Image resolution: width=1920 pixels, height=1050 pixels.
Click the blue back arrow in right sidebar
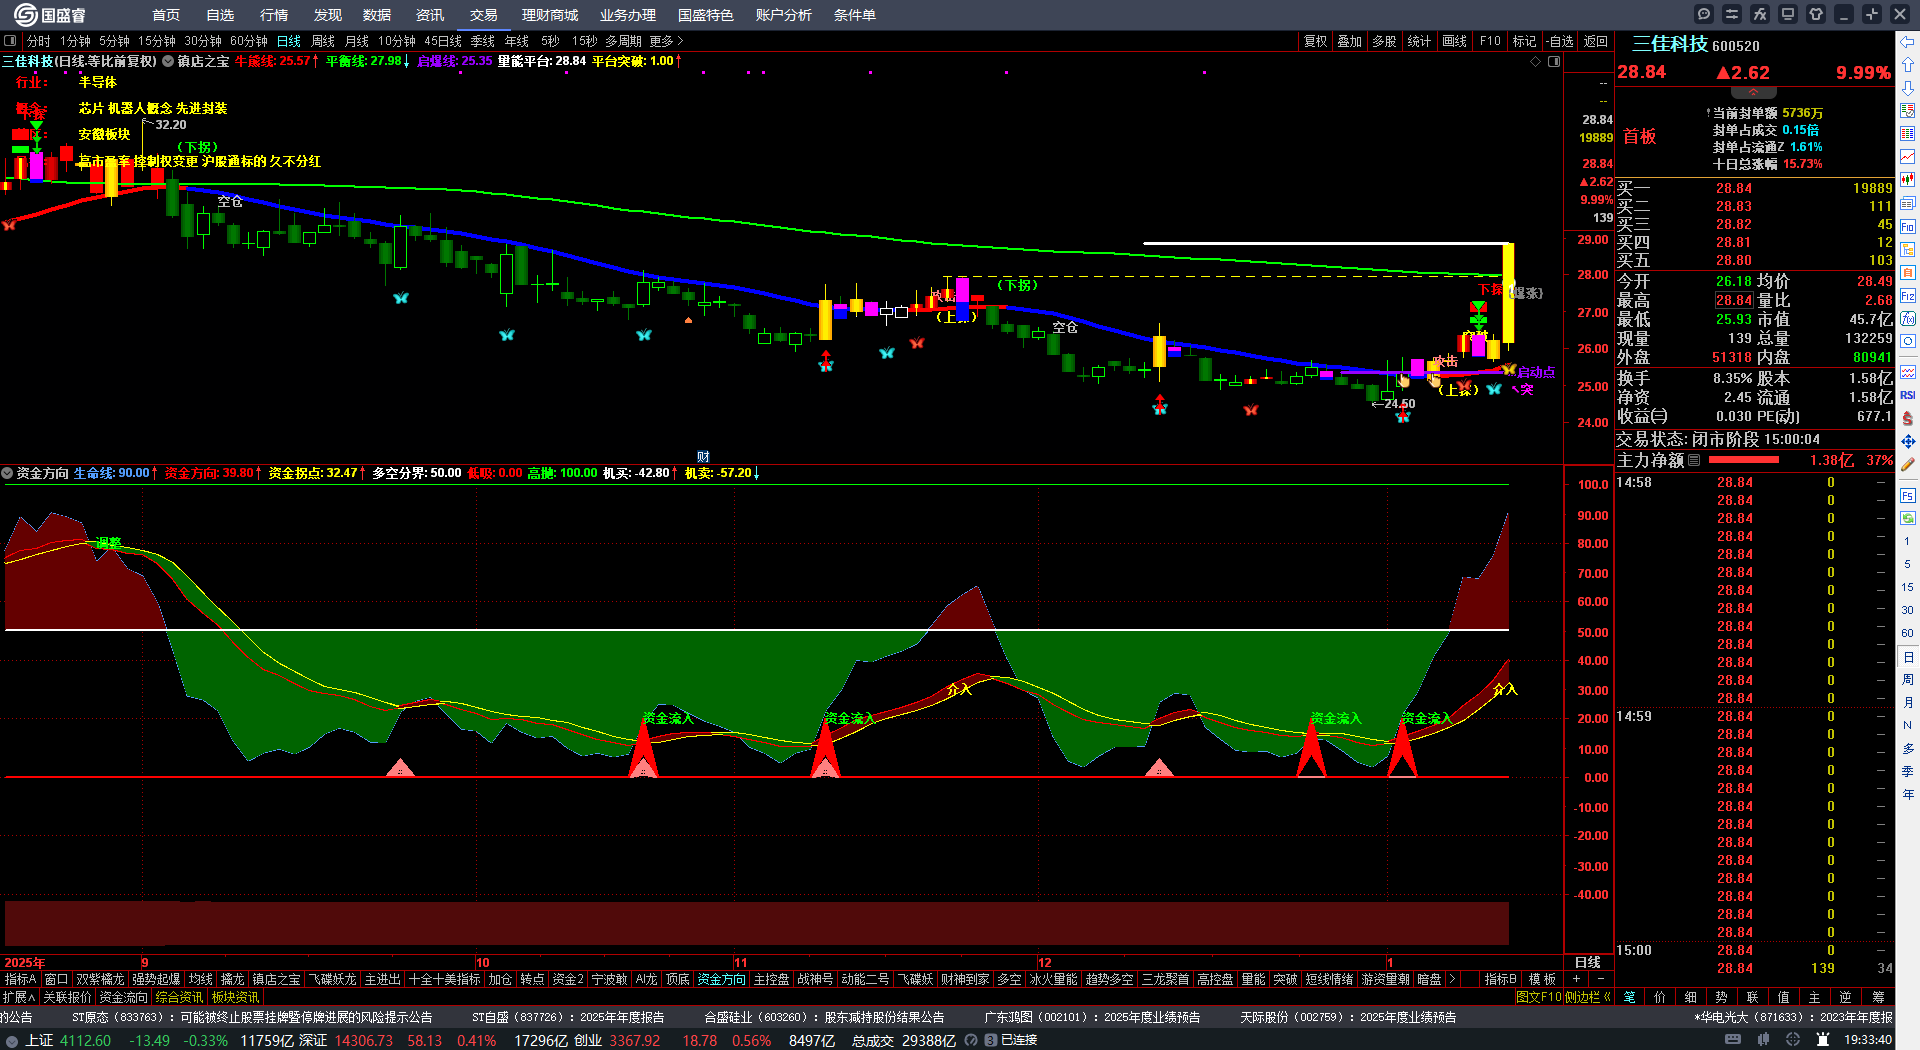pyautogui.click(x=1907, y=42)
